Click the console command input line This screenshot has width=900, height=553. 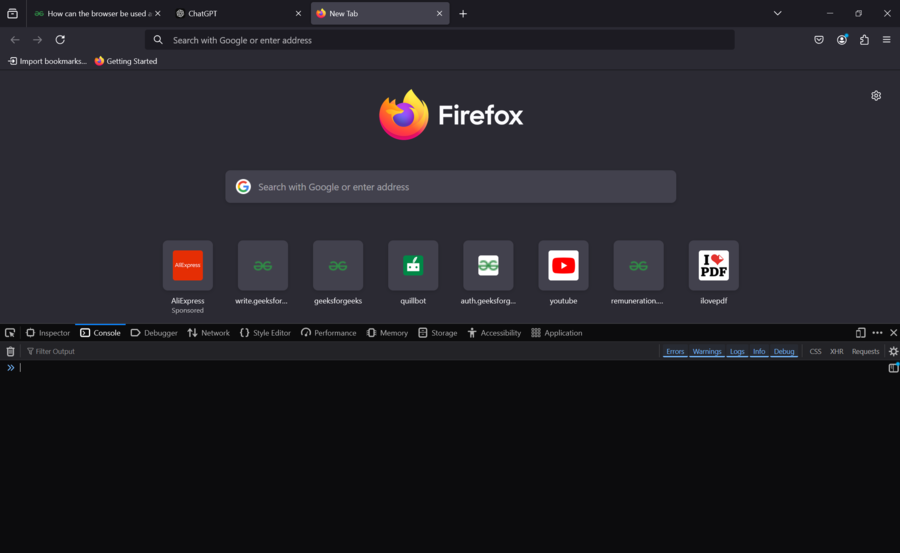[452, 368]
